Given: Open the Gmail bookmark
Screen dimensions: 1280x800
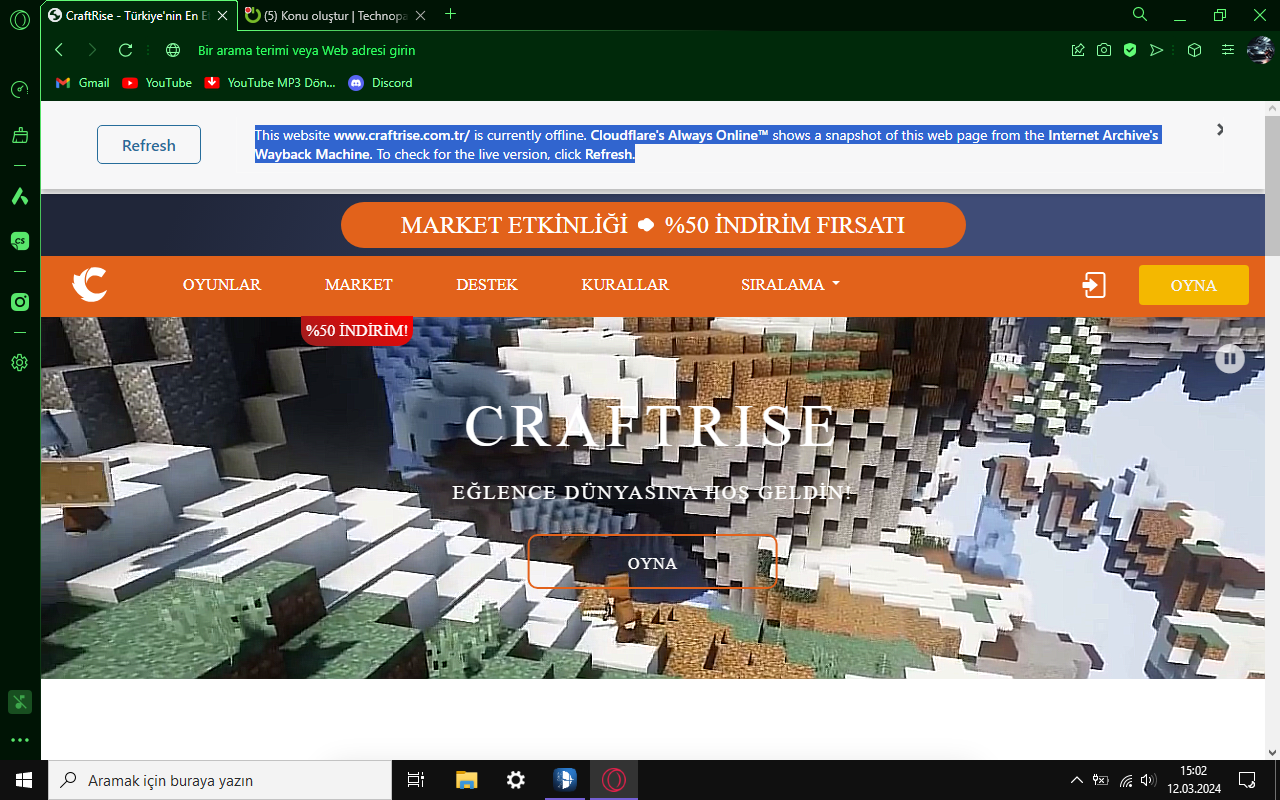Looking at the screenshot, I should click(x=83, y=83).
